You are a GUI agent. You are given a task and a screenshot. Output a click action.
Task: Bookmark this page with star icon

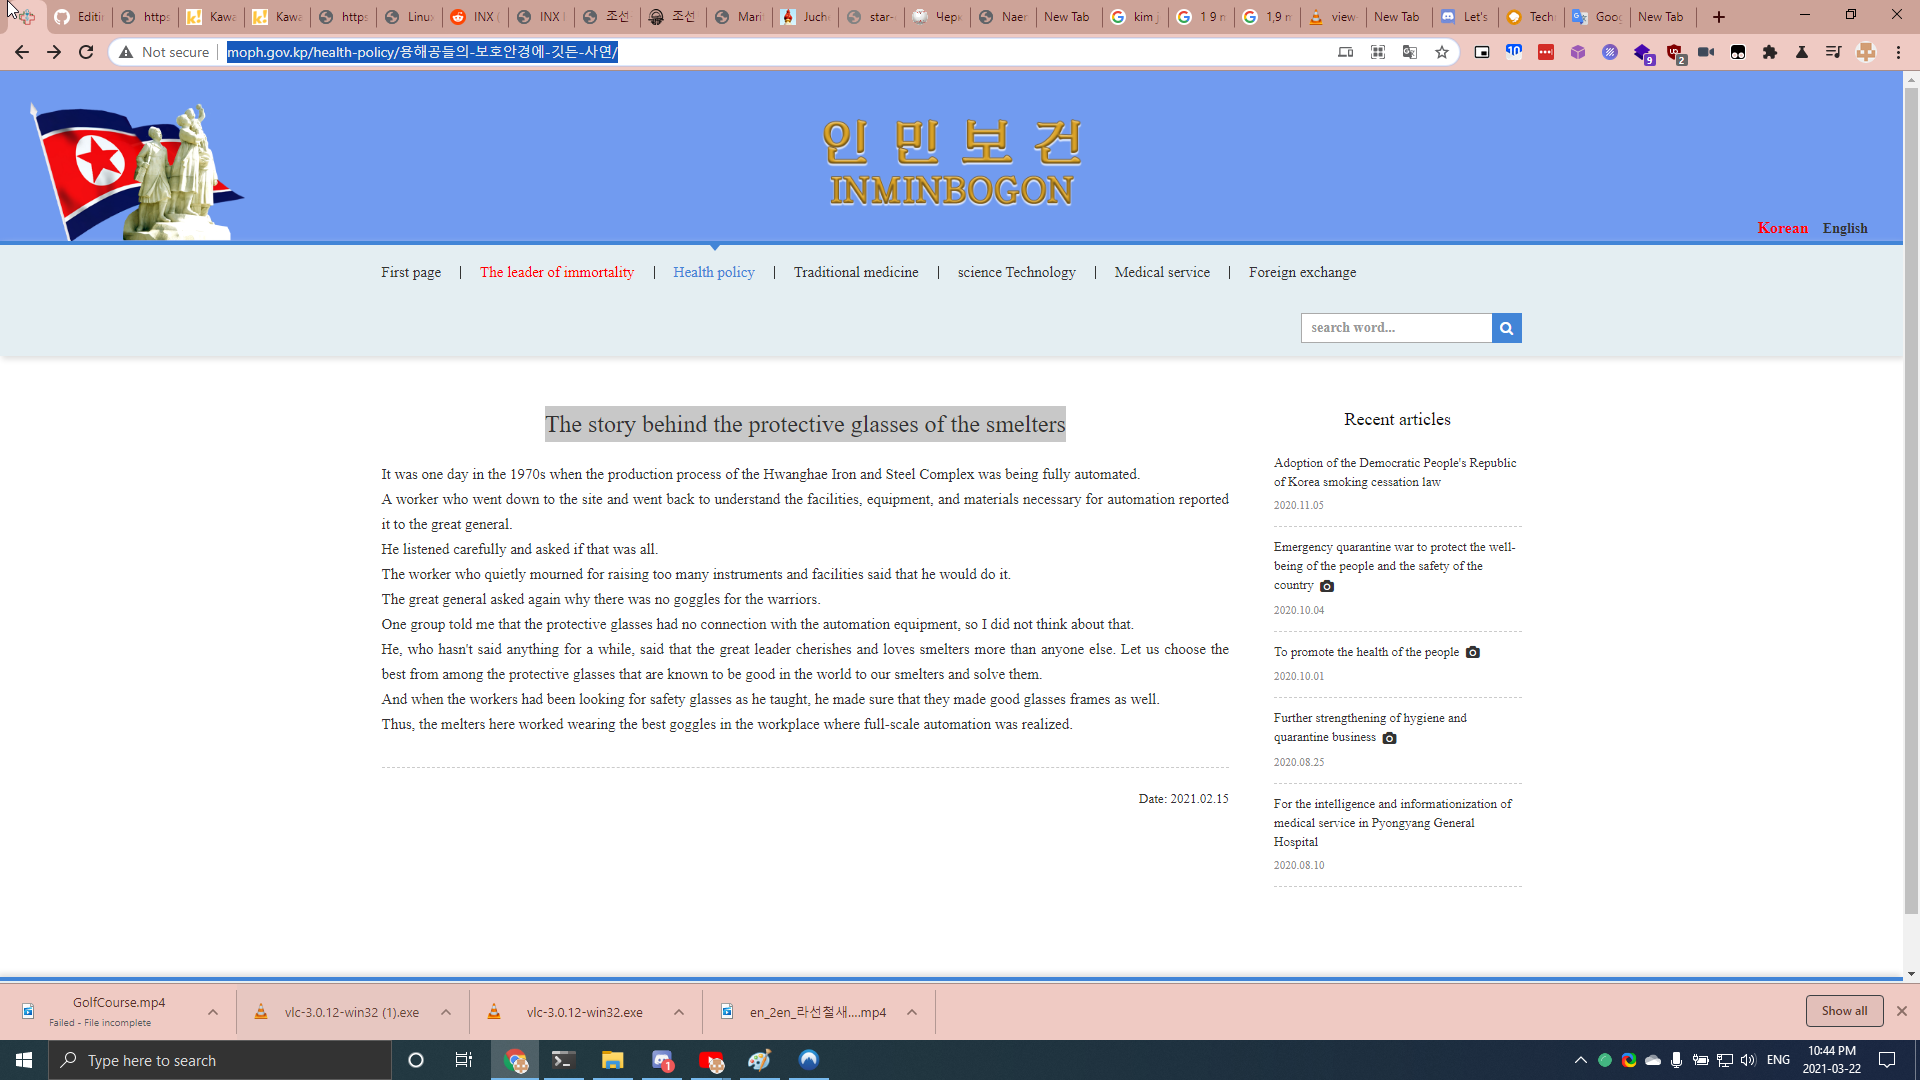[1442, 52]
